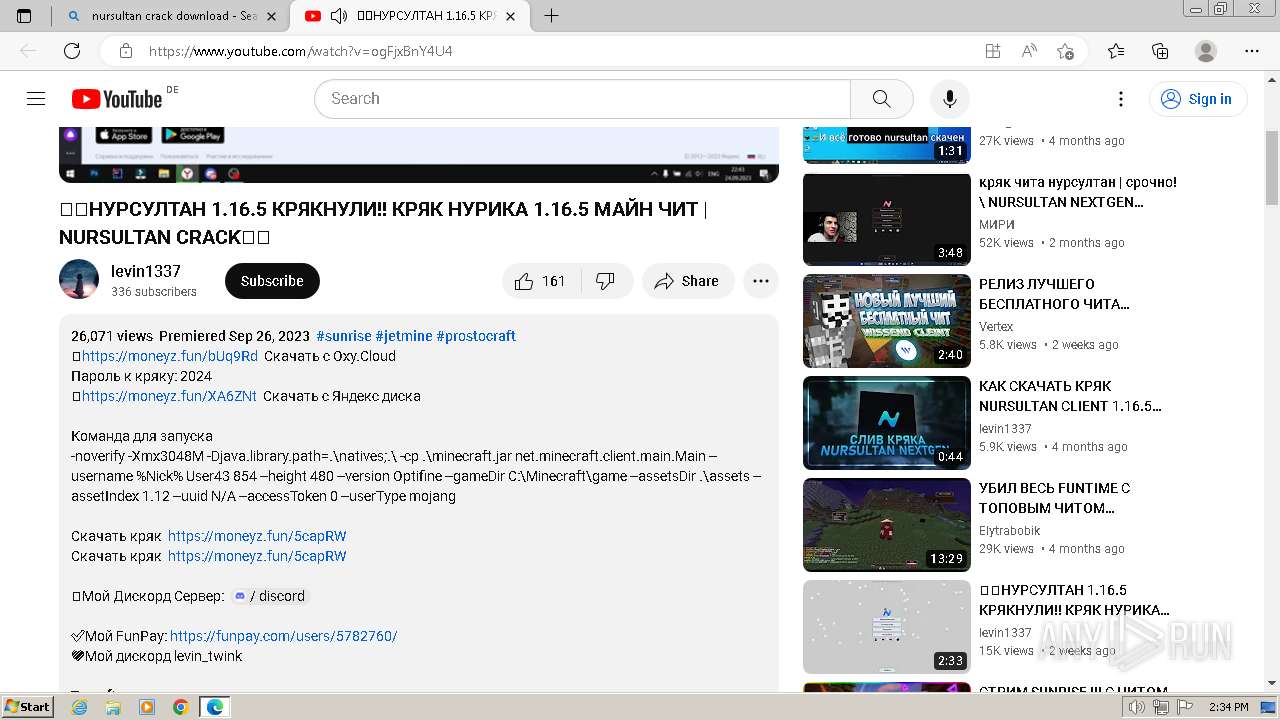Screen dimensions: 1280x720
Task: Click the address bar URL
Action: coord(301,51)
